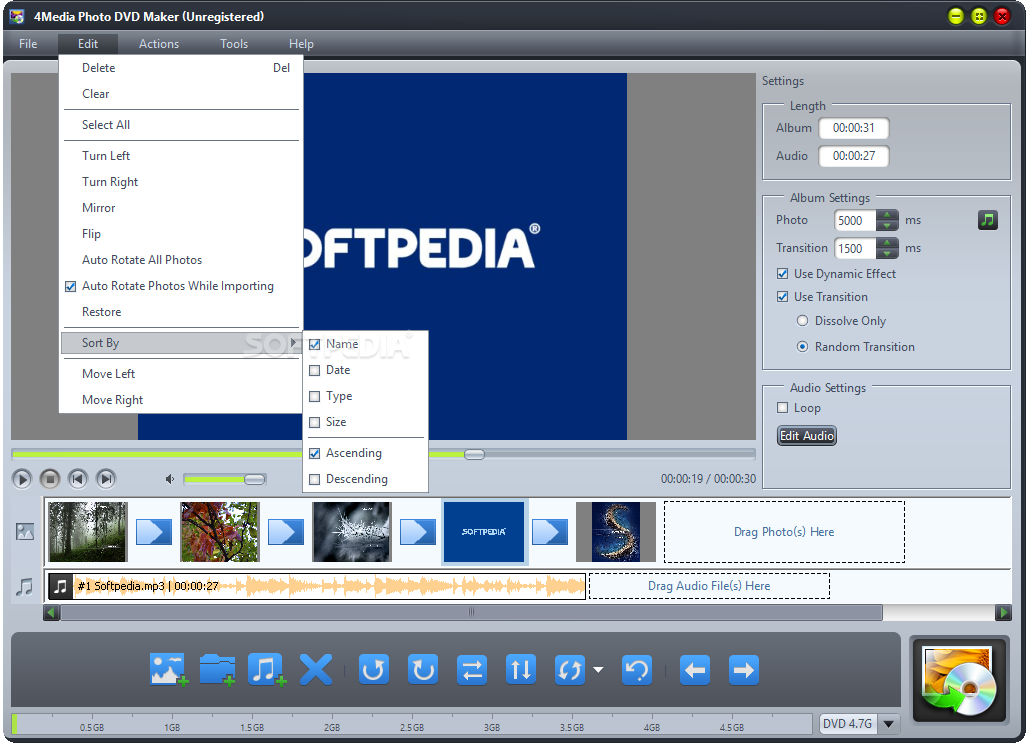Image resolution: width=1026 pixels, height=743 pixels.
Task: Click the volume slider handle
Action: click(255, 479)
